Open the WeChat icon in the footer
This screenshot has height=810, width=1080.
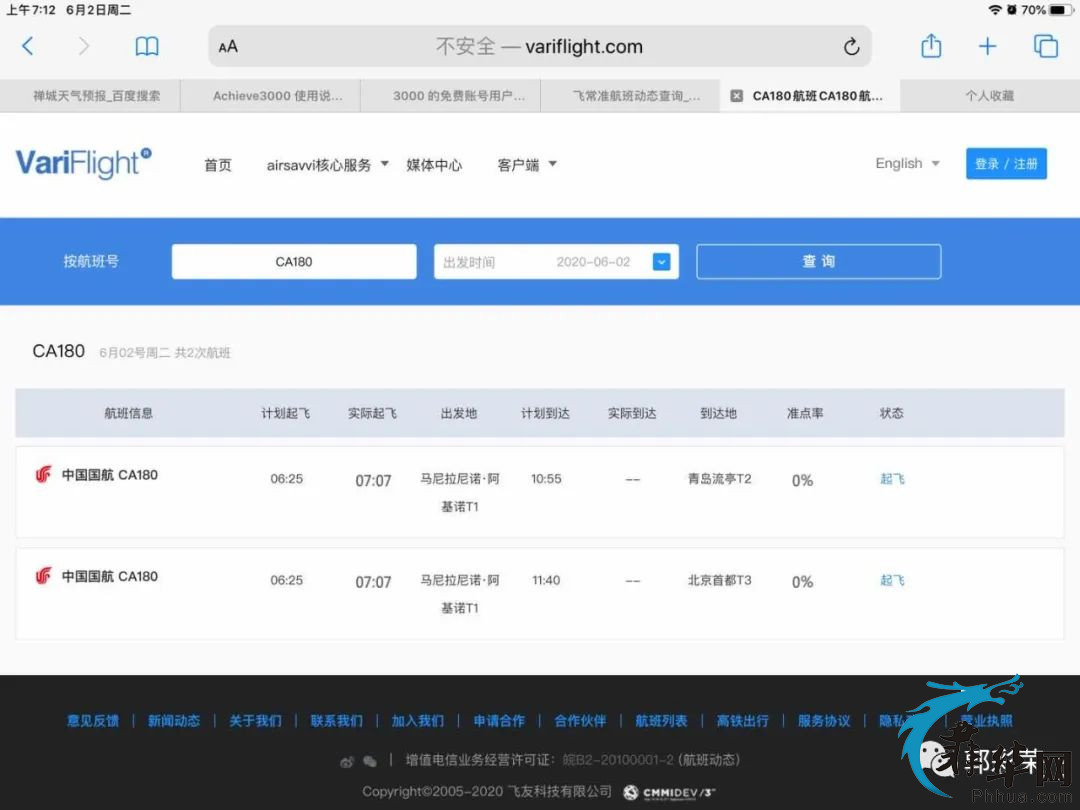[370, 761]
